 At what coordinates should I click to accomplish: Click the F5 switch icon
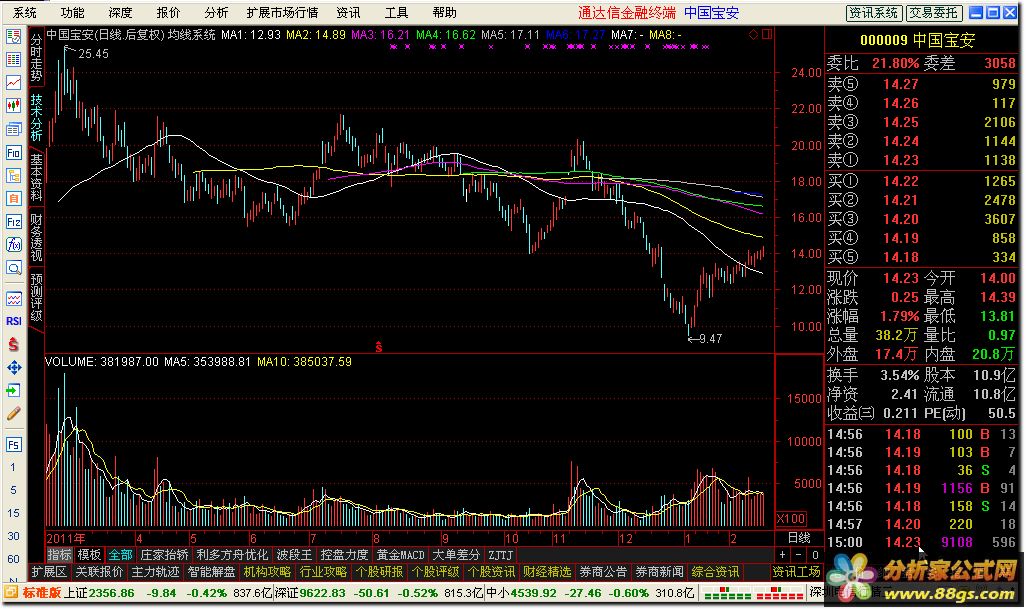point(14,445)
